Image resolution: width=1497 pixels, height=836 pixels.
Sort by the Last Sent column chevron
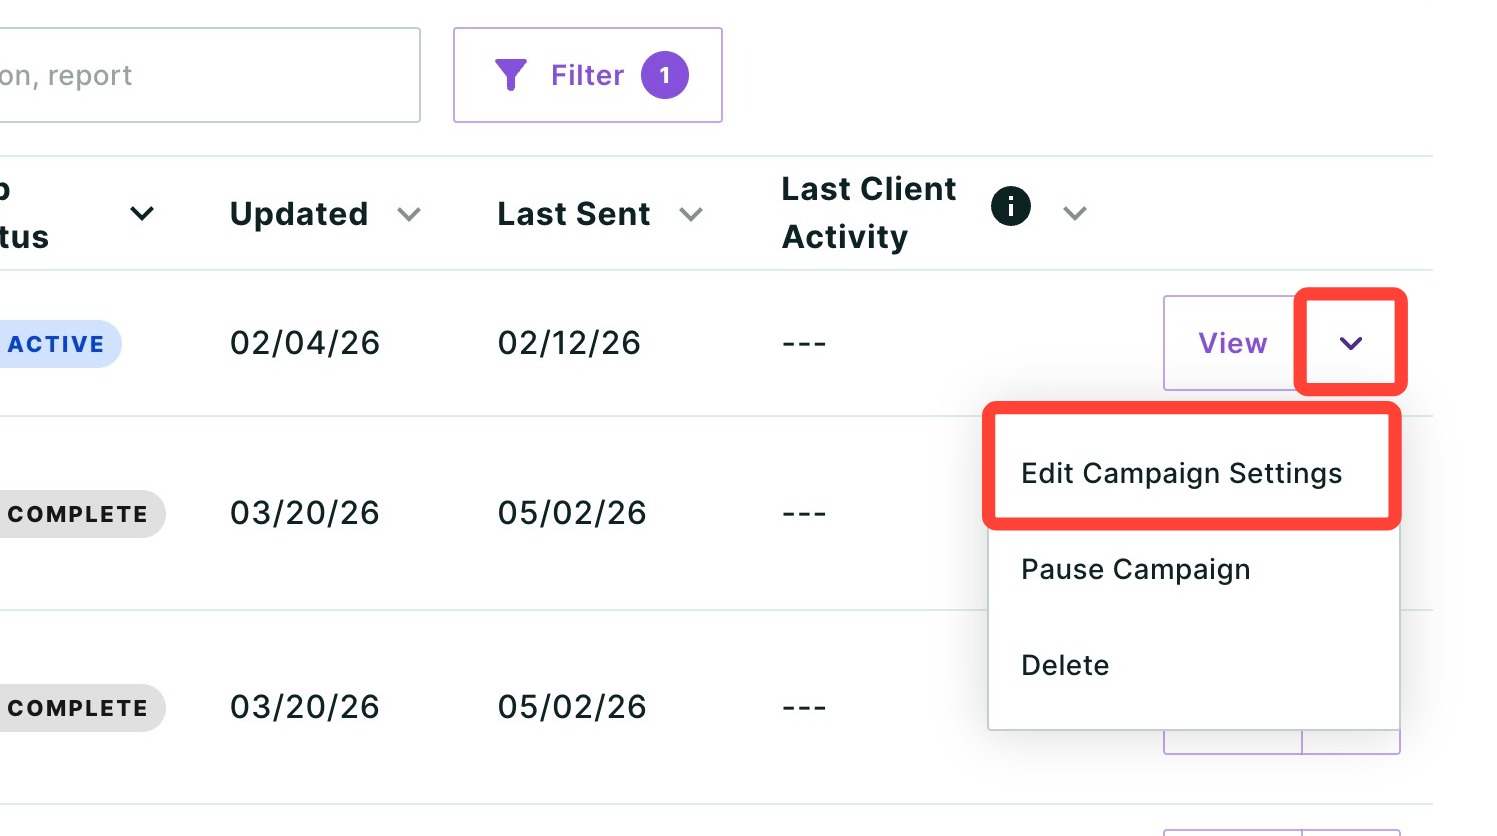pyautogui.click(x=691, y=214)
